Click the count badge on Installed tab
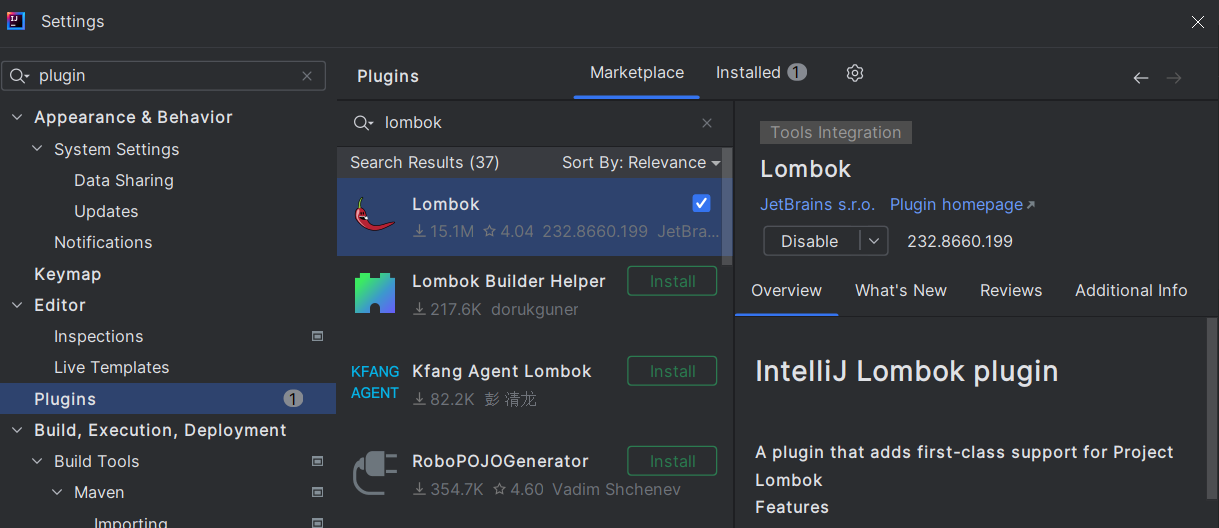Viewport: 1219px width, 528px height. tap(797, 72)
